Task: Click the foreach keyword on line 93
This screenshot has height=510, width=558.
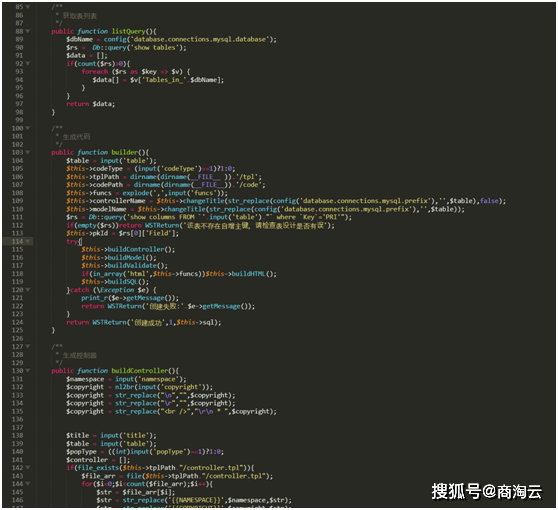Action: tap(95, 72)
